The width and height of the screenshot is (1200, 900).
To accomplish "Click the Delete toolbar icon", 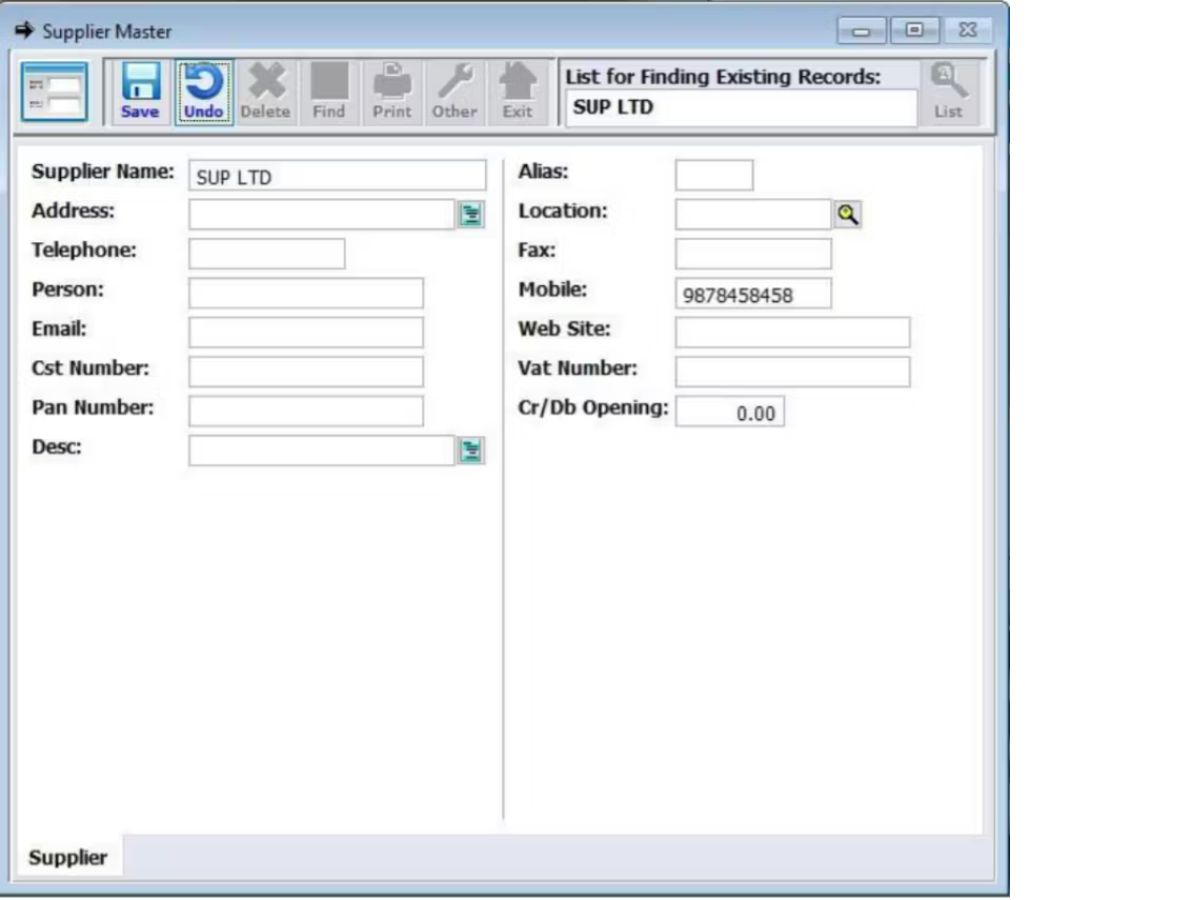I will (265, 91).
